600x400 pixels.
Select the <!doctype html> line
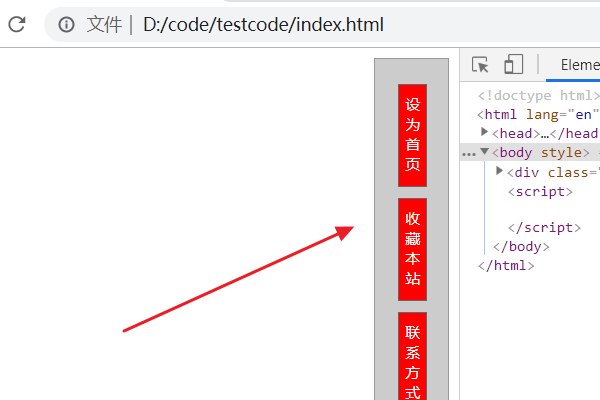[x=538, y=95]
